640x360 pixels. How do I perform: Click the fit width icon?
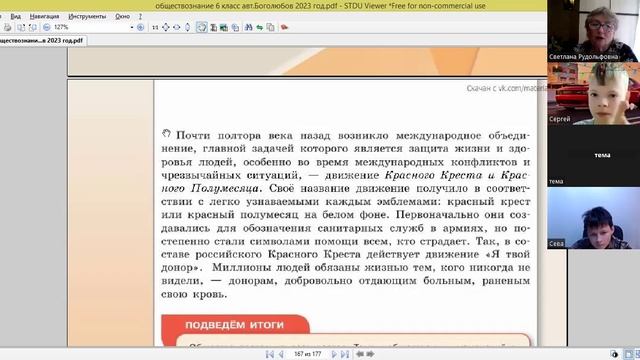point(177,27)
